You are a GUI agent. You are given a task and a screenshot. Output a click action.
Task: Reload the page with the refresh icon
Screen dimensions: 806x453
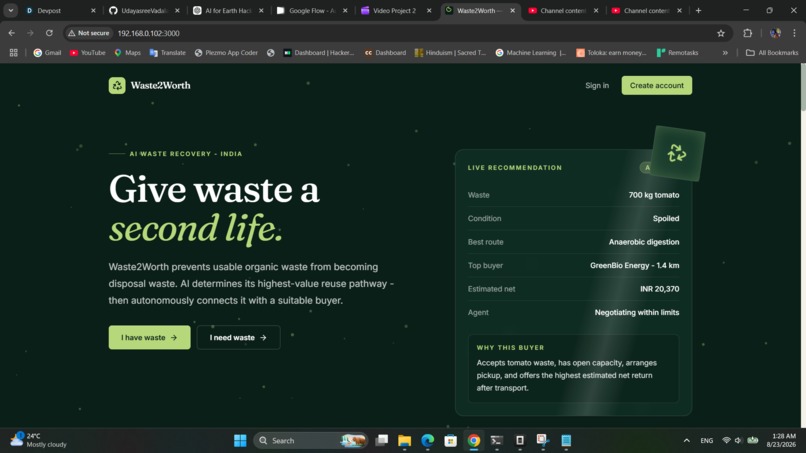(x=49, y=33)
